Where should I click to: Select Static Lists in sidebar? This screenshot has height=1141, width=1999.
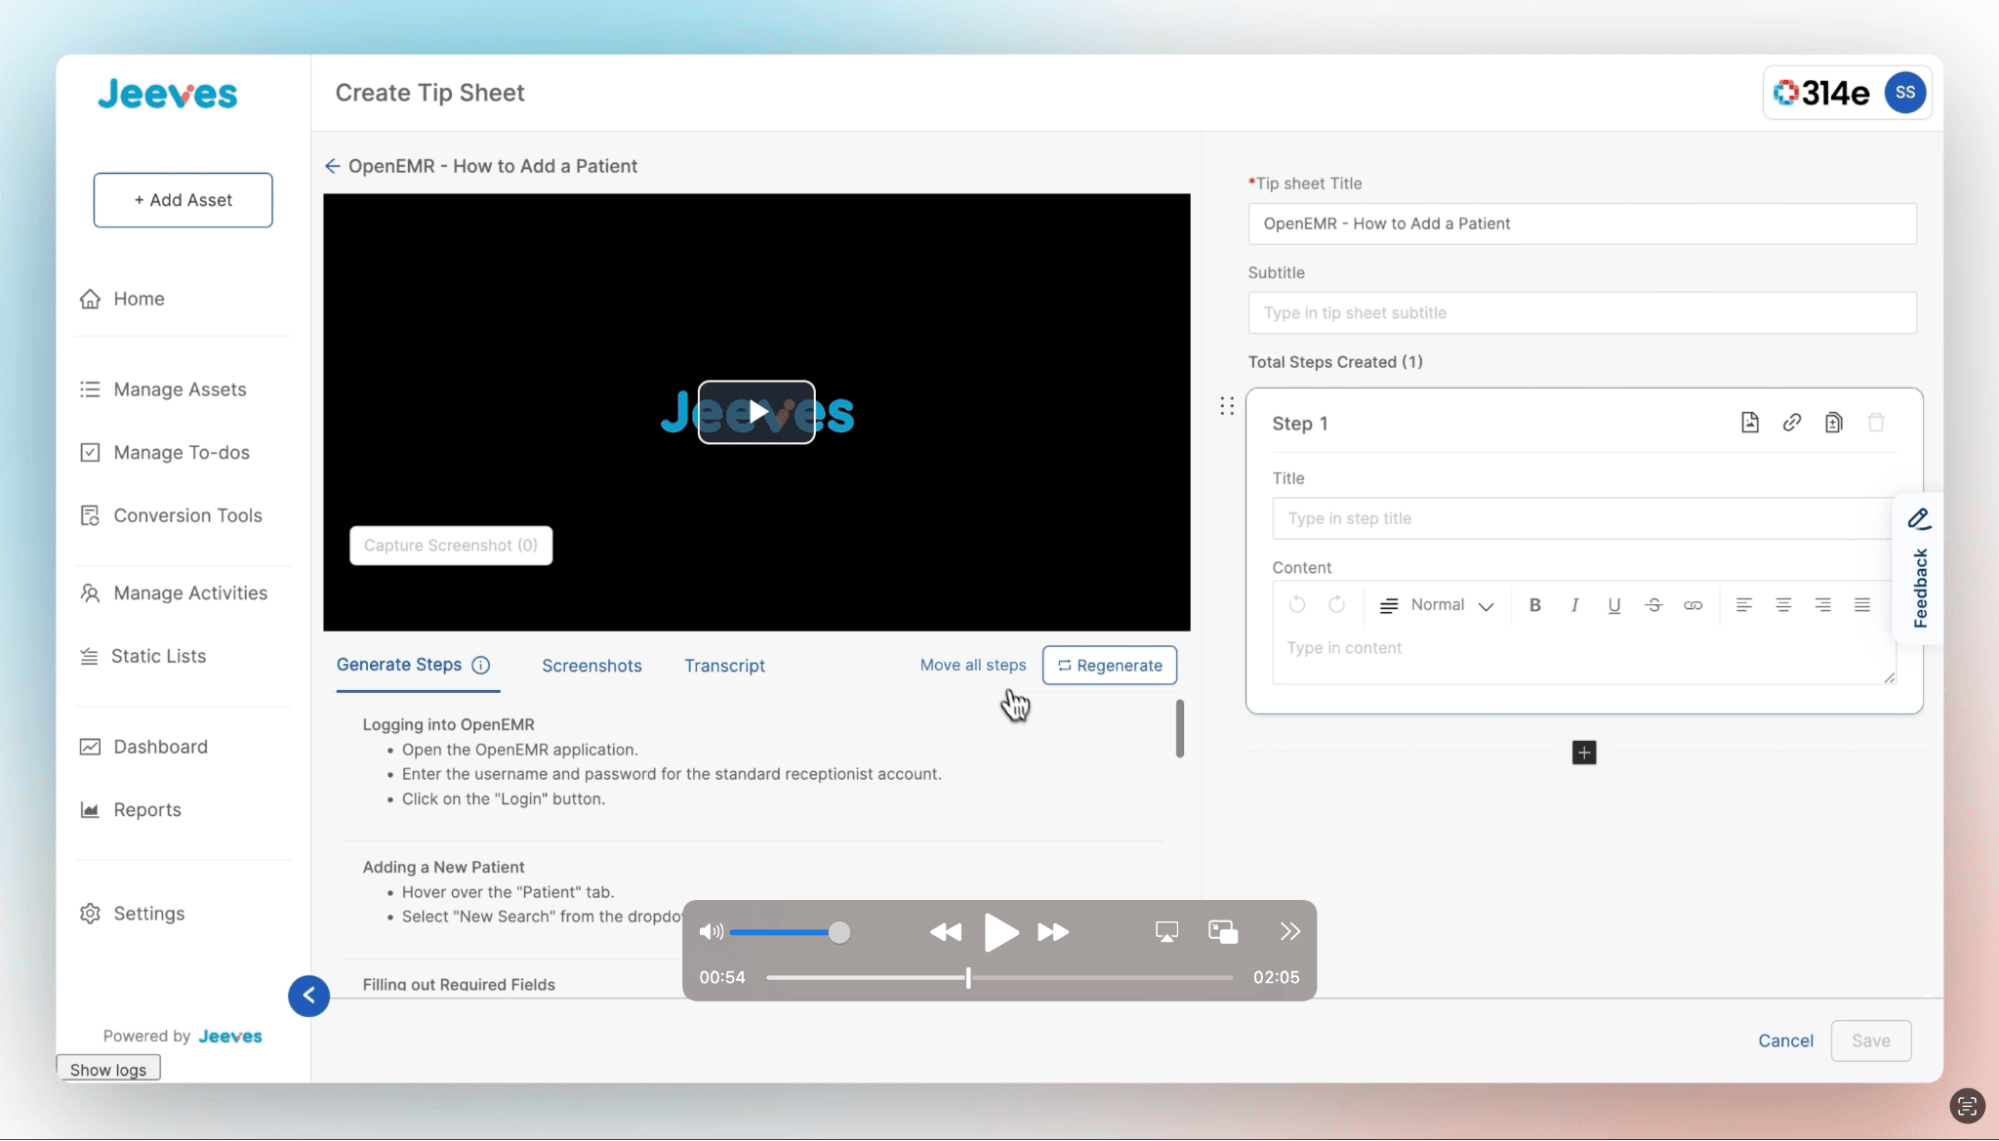click(143, 657)
